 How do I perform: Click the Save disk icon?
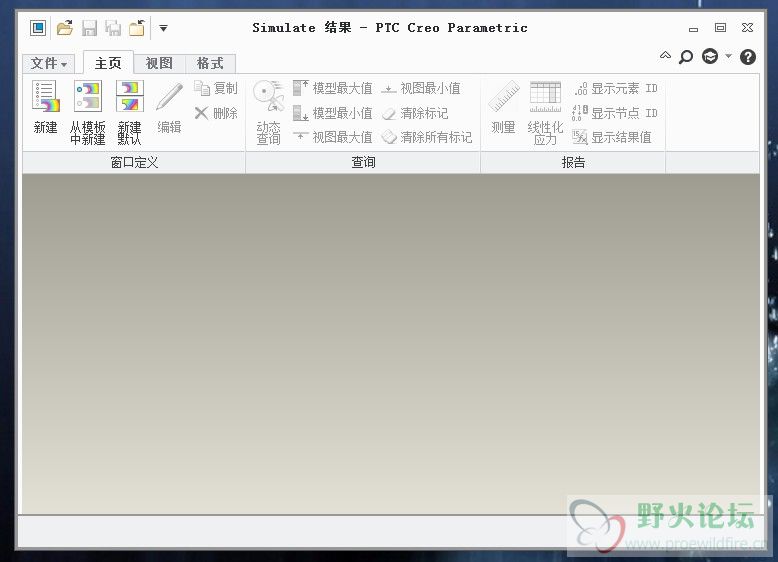point(89,28)
